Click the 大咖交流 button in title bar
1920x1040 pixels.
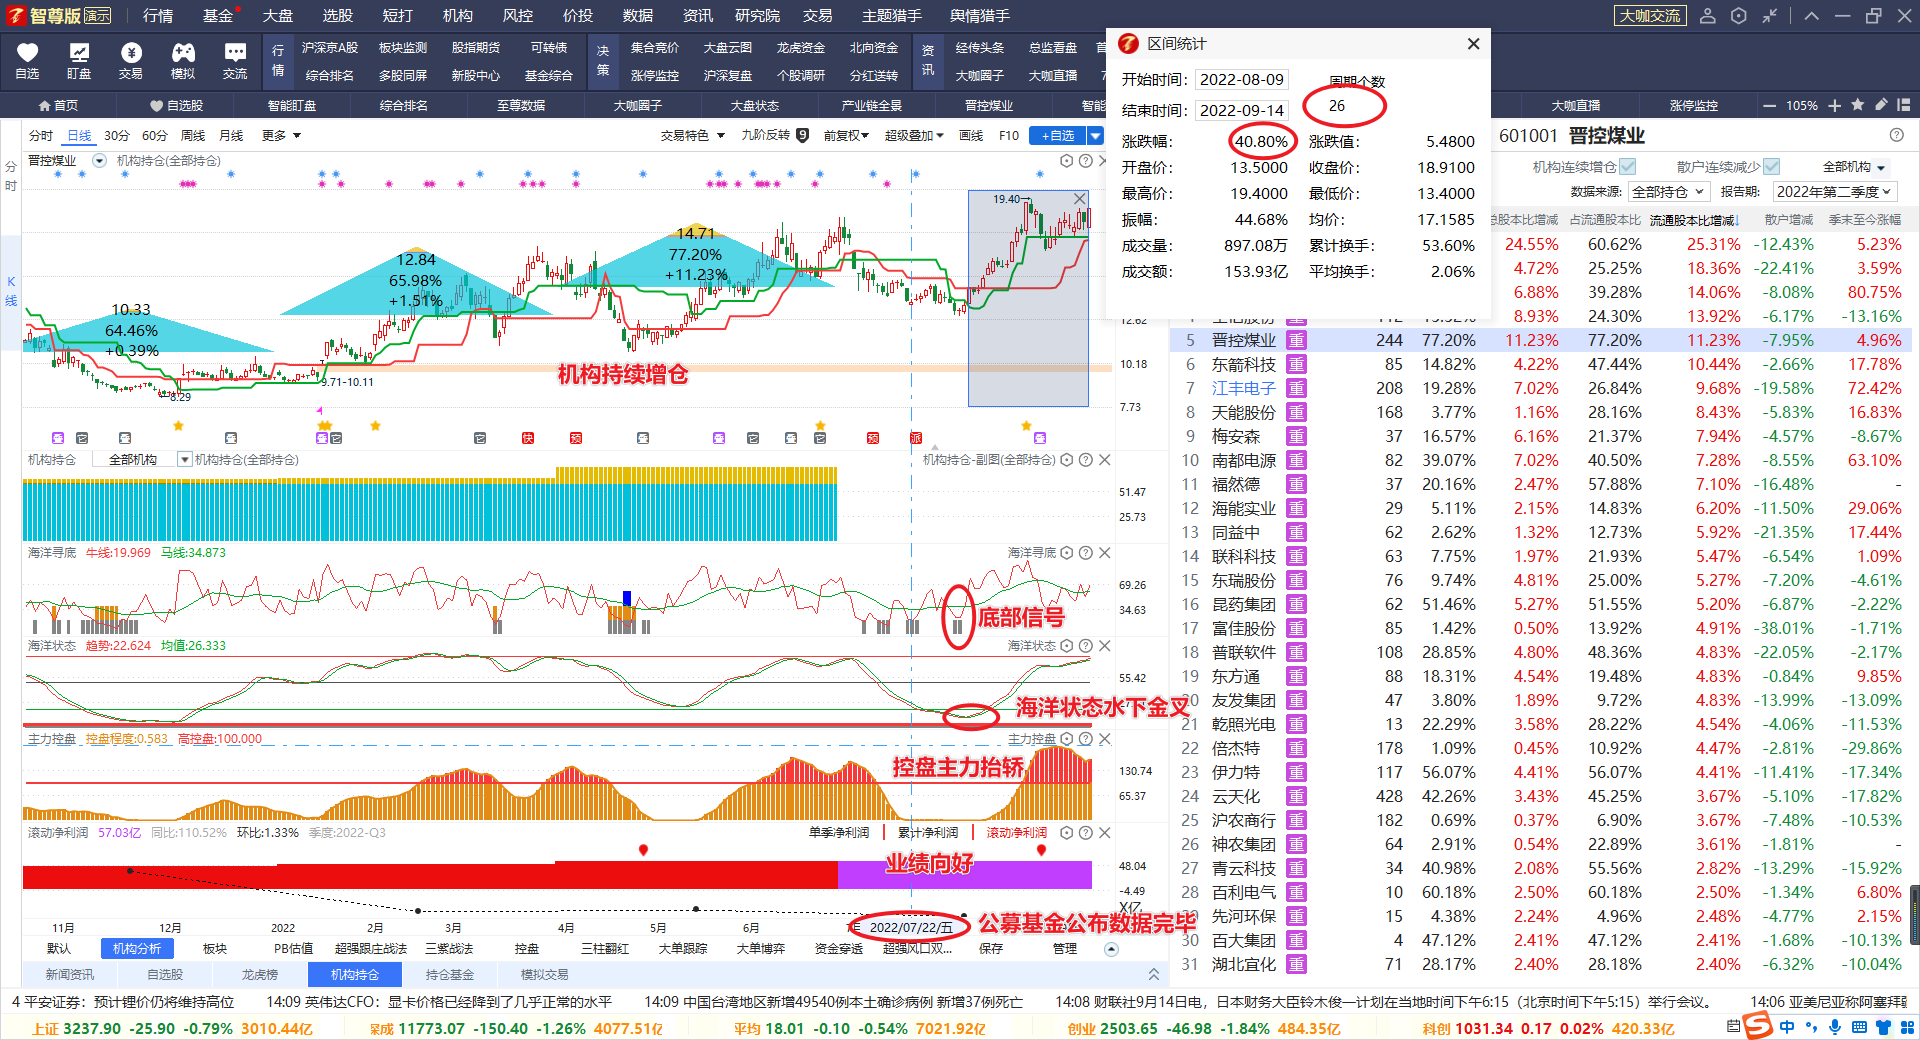pyautogui.click(x=1650, y=16)
